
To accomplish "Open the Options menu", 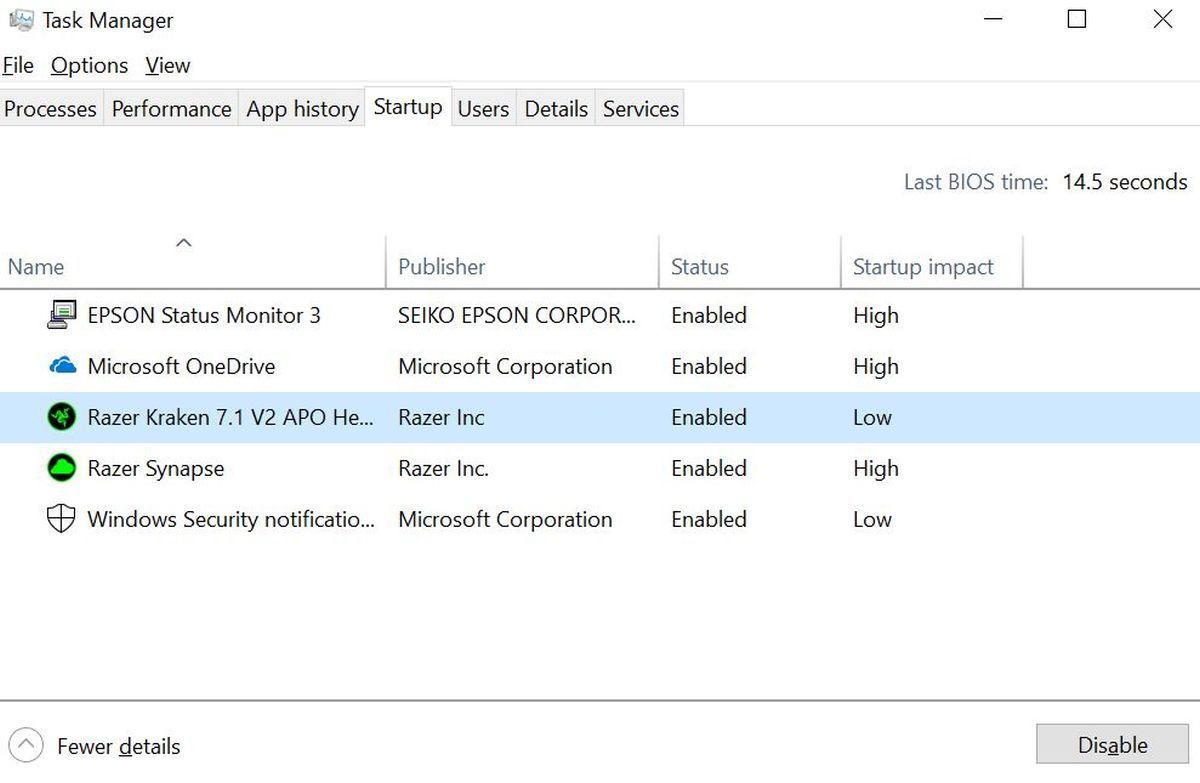I will (x=90, y=65).
